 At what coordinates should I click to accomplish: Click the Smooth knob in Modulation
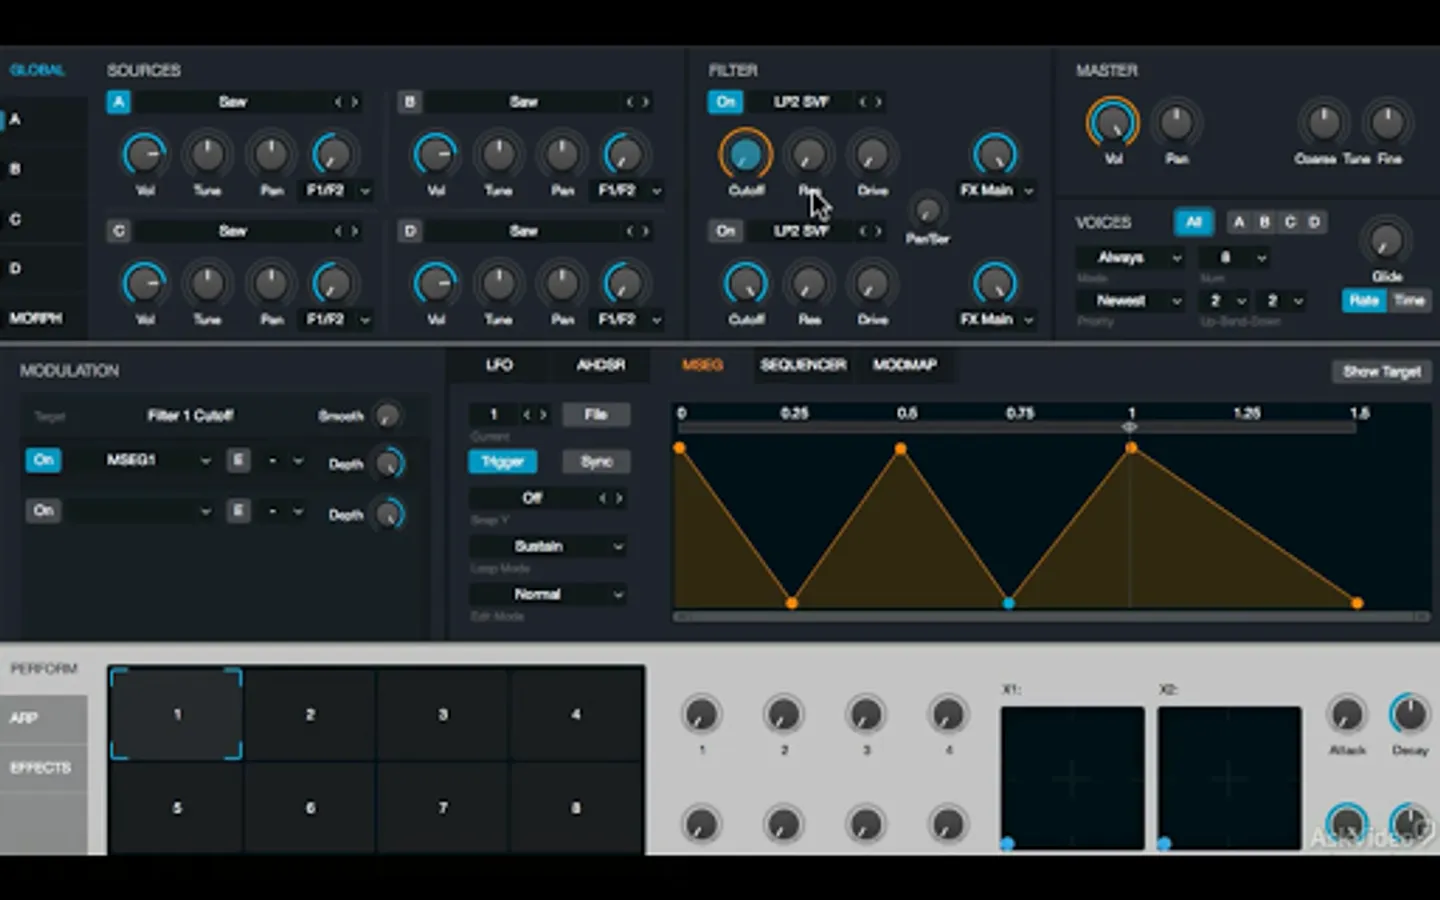coord(387,416)
